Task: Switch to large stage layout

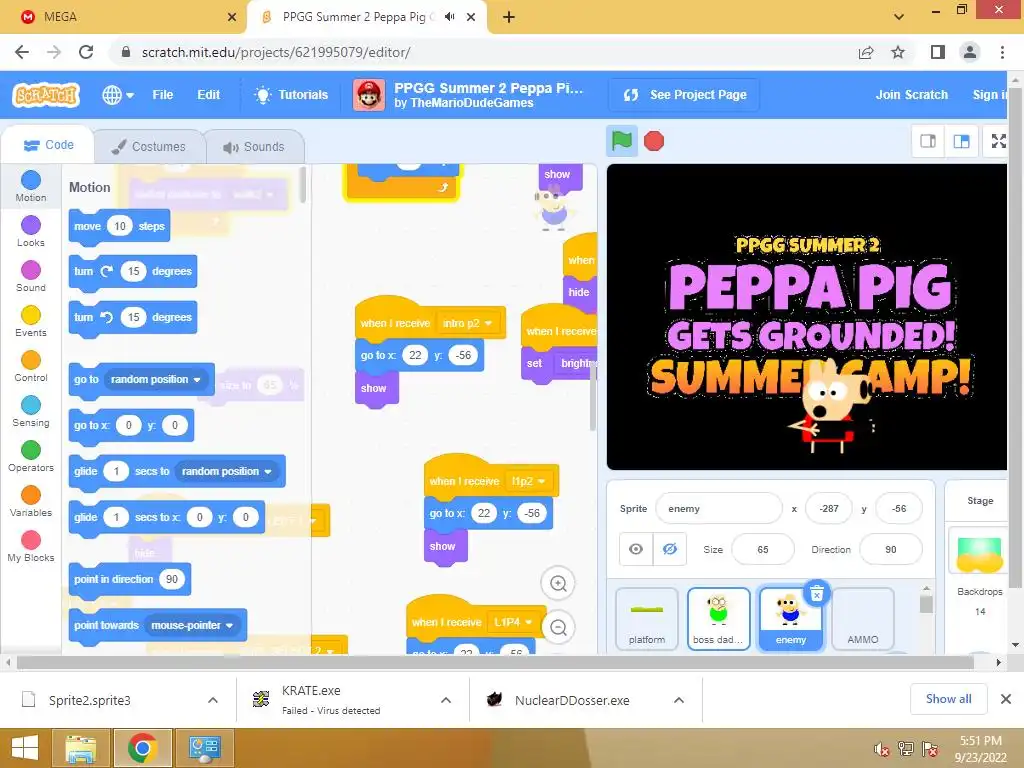Action: (961, 141)
